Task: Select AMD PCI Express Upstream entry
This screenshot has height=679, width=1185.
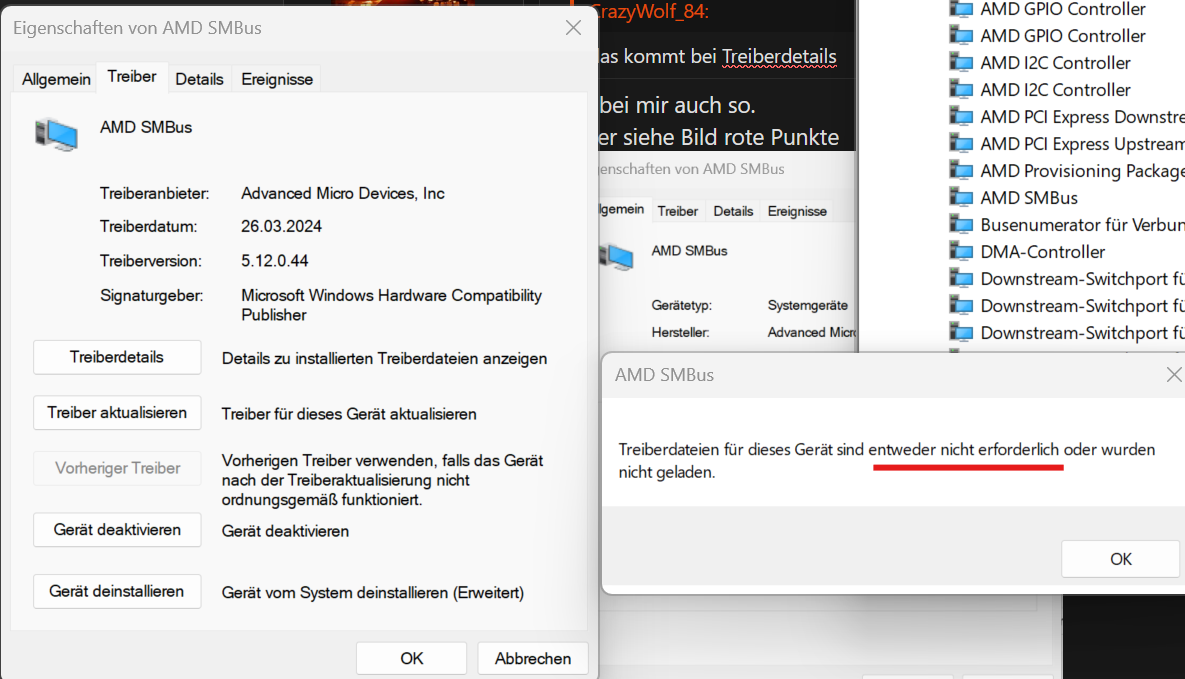Action: tap(1082, 144)
